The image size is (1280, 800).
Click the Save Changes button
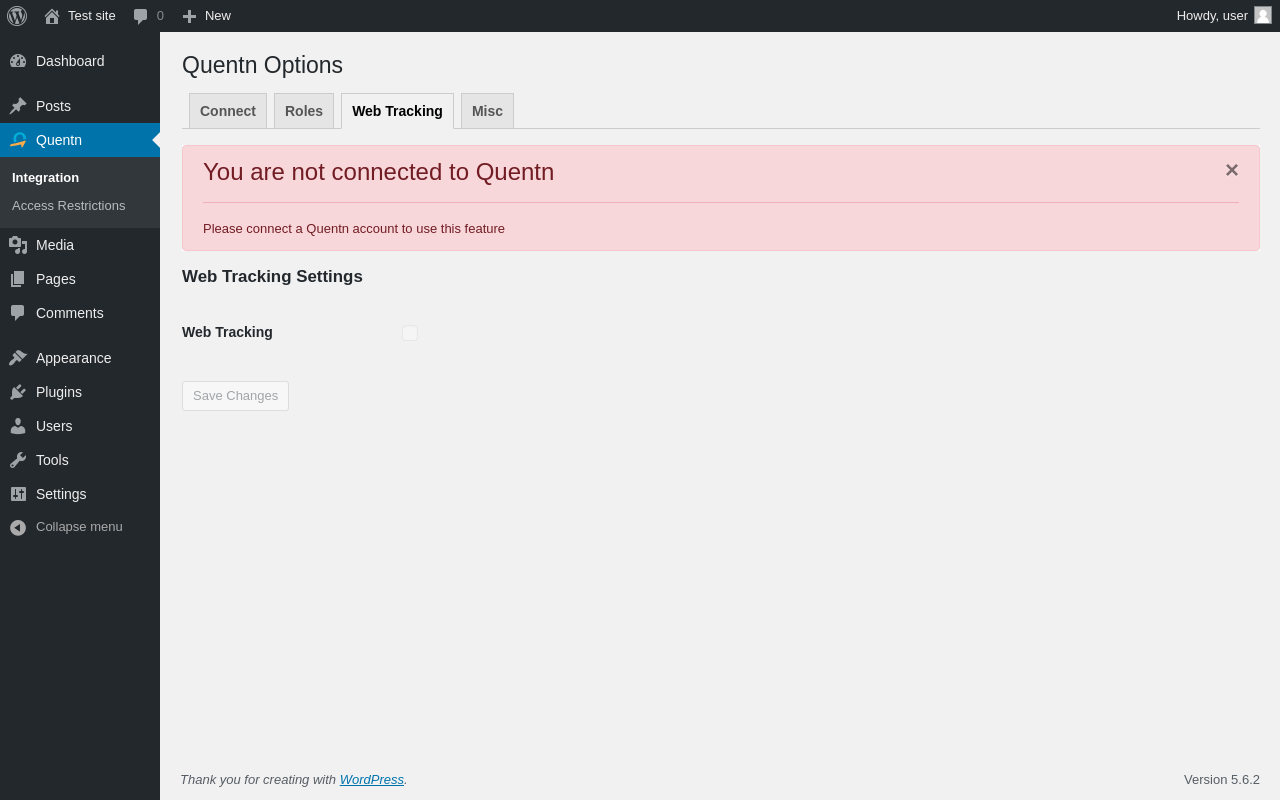[x=235, y=396]
